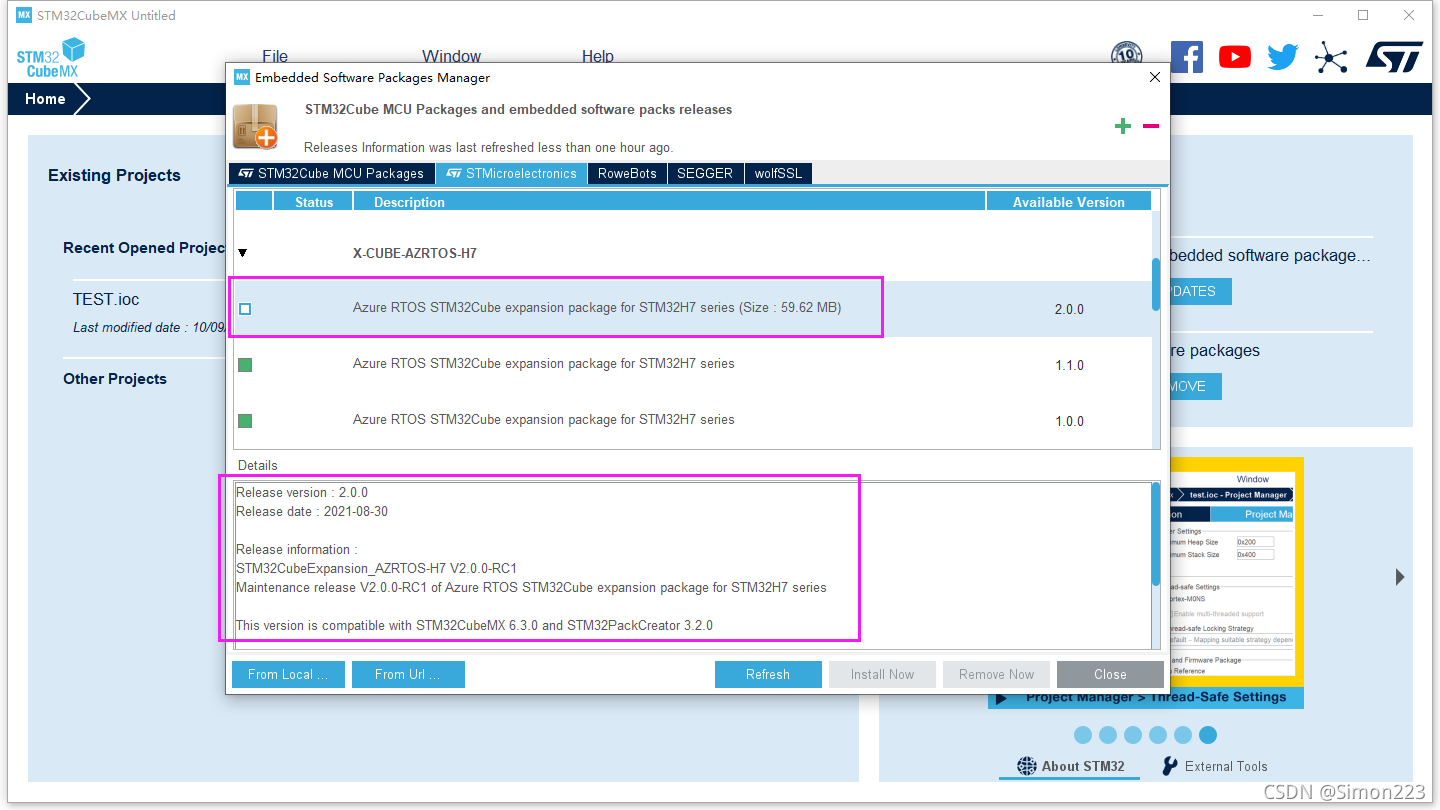The image size is (1440, 810).
Task: Click the MX icon in the dialog title bar
Action: pyautogui.click(x=242, y=77)
